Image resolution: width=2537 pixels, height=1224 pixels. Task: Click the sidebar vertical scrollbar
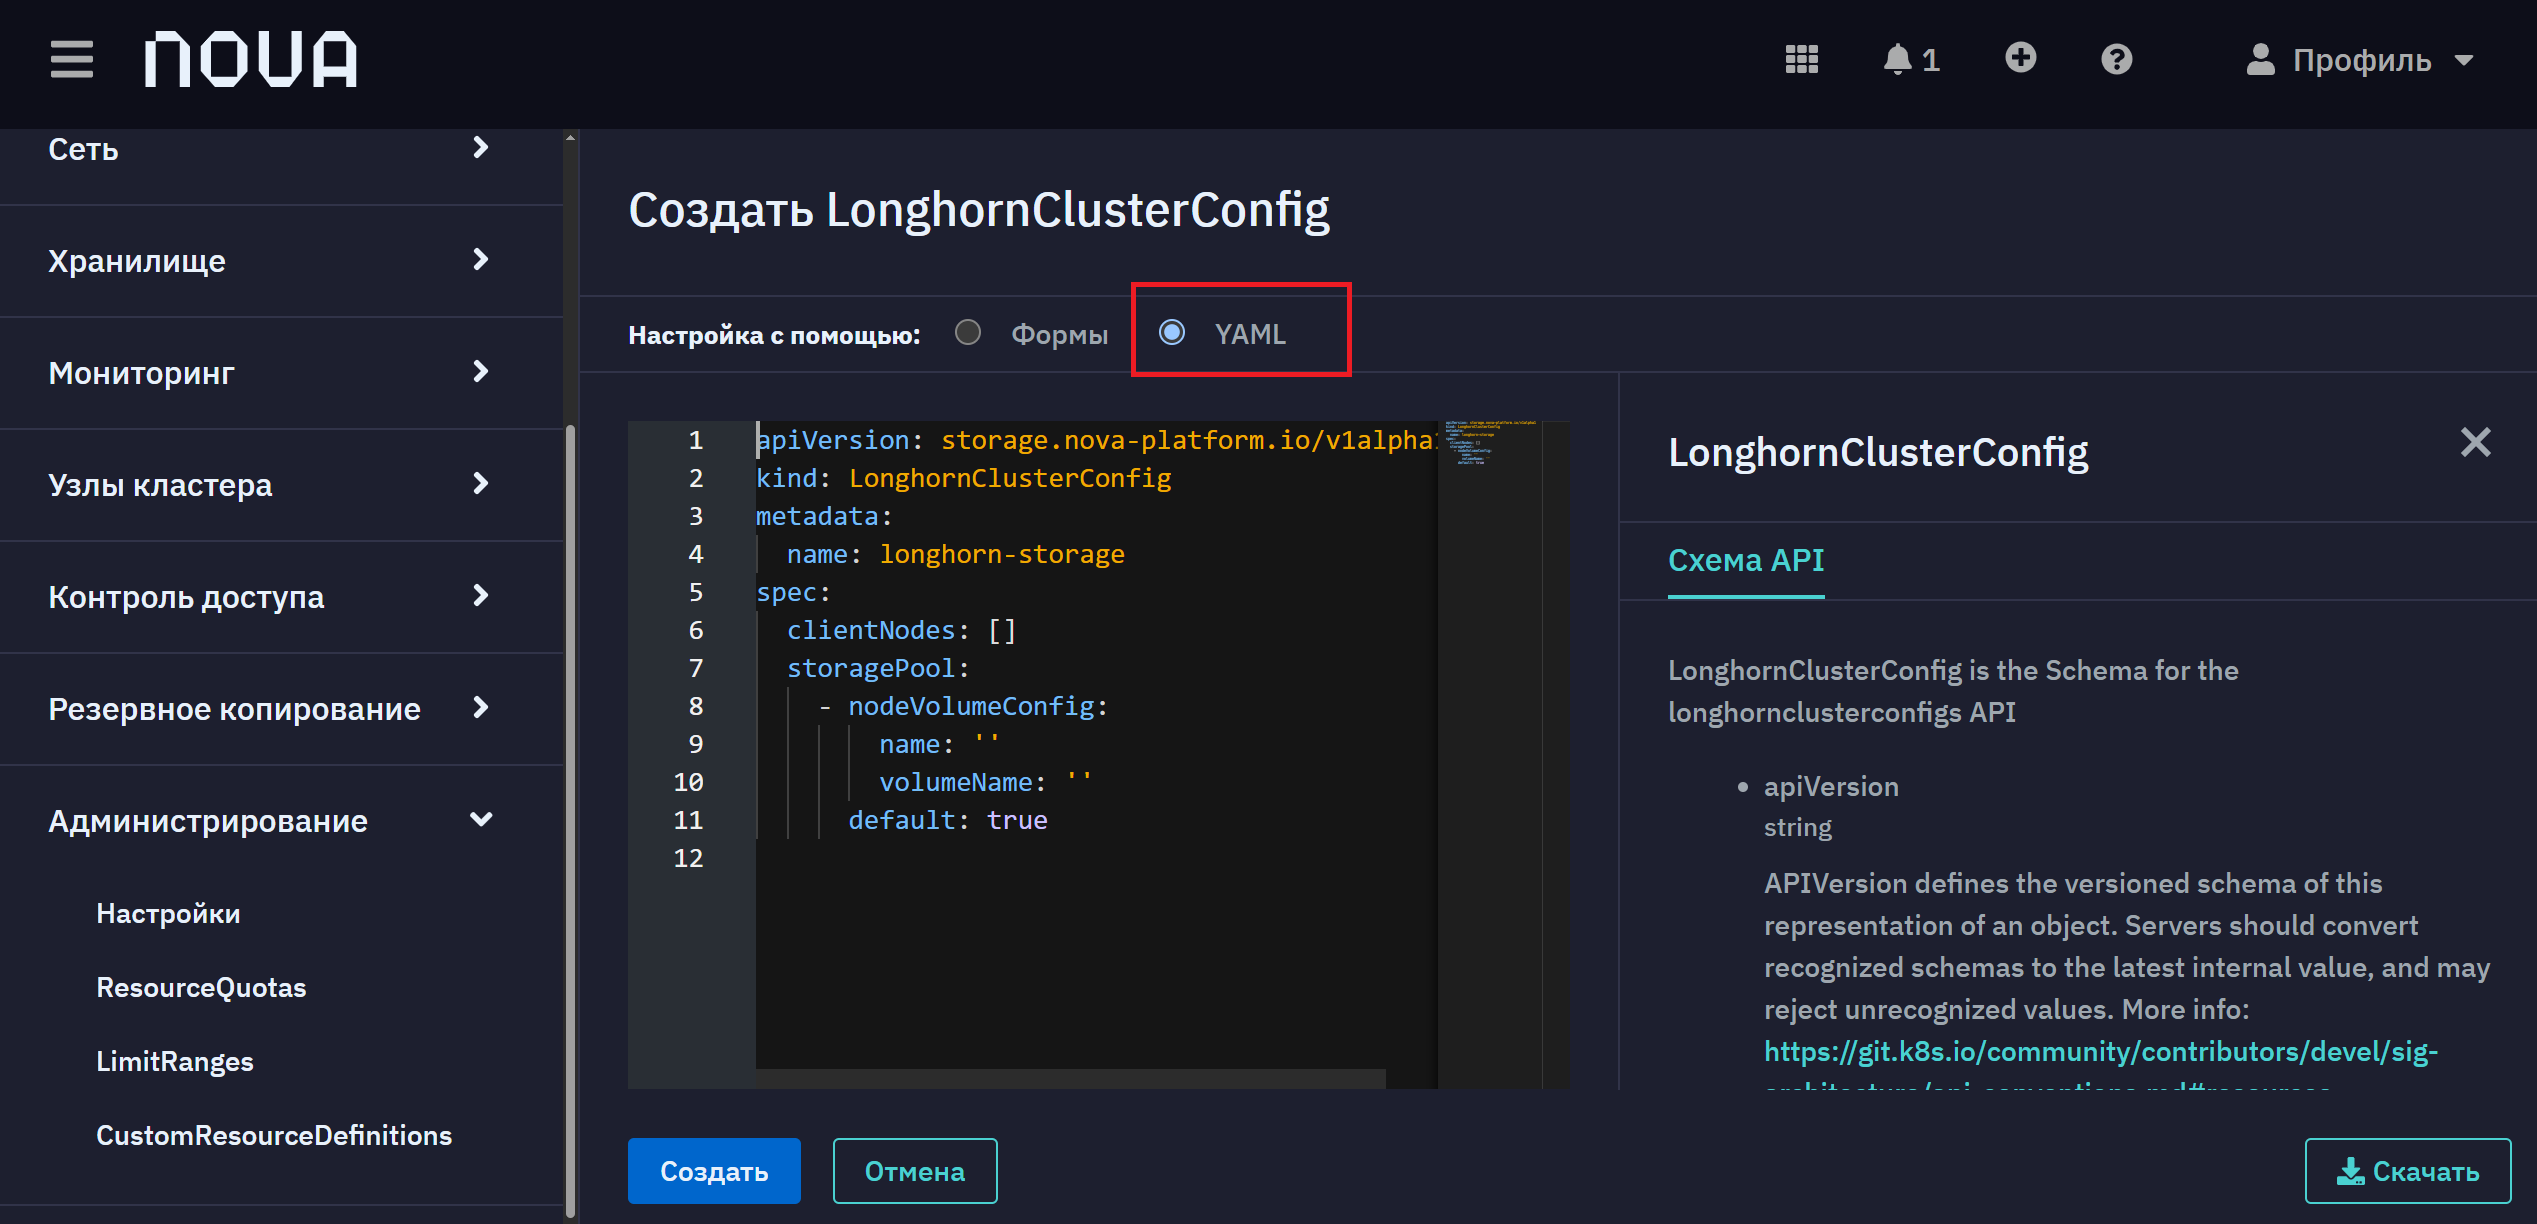[570, 819]
